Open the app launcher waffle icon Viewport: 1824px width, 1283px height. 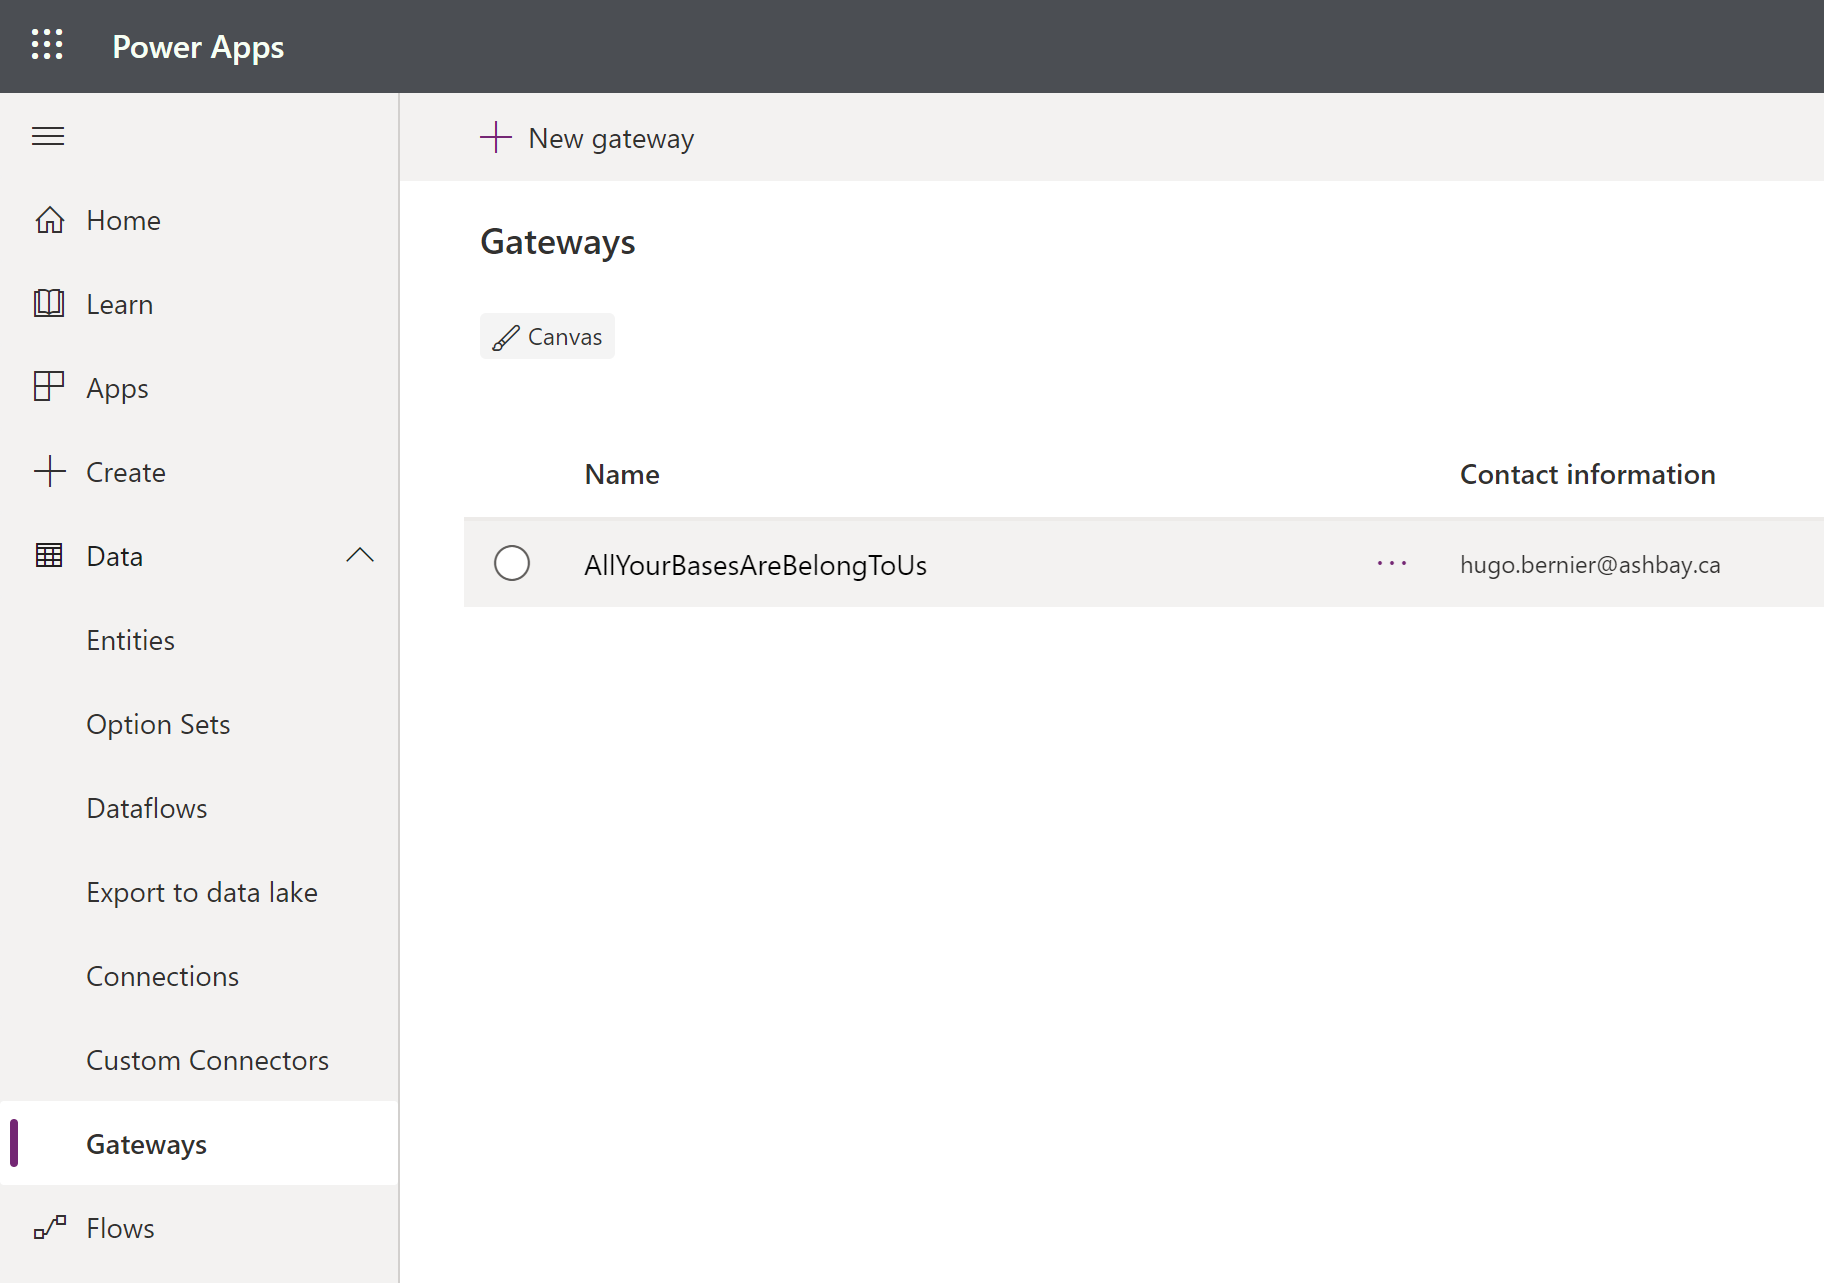pyautogui.click(x=47, y=45)
